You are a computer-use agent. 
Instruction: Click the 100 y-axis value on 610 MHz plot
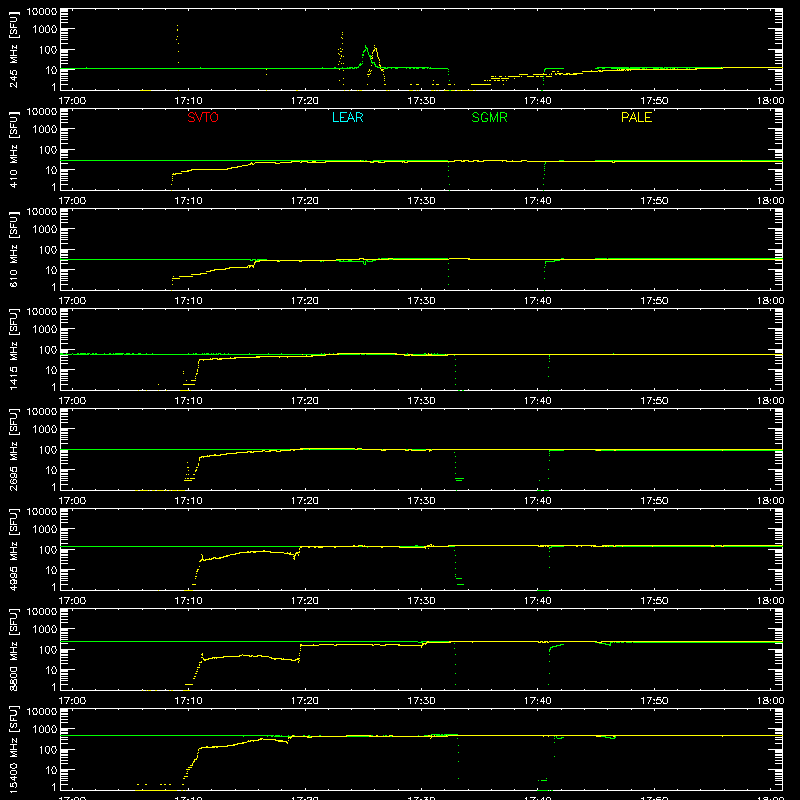click(x=48, y=250)
